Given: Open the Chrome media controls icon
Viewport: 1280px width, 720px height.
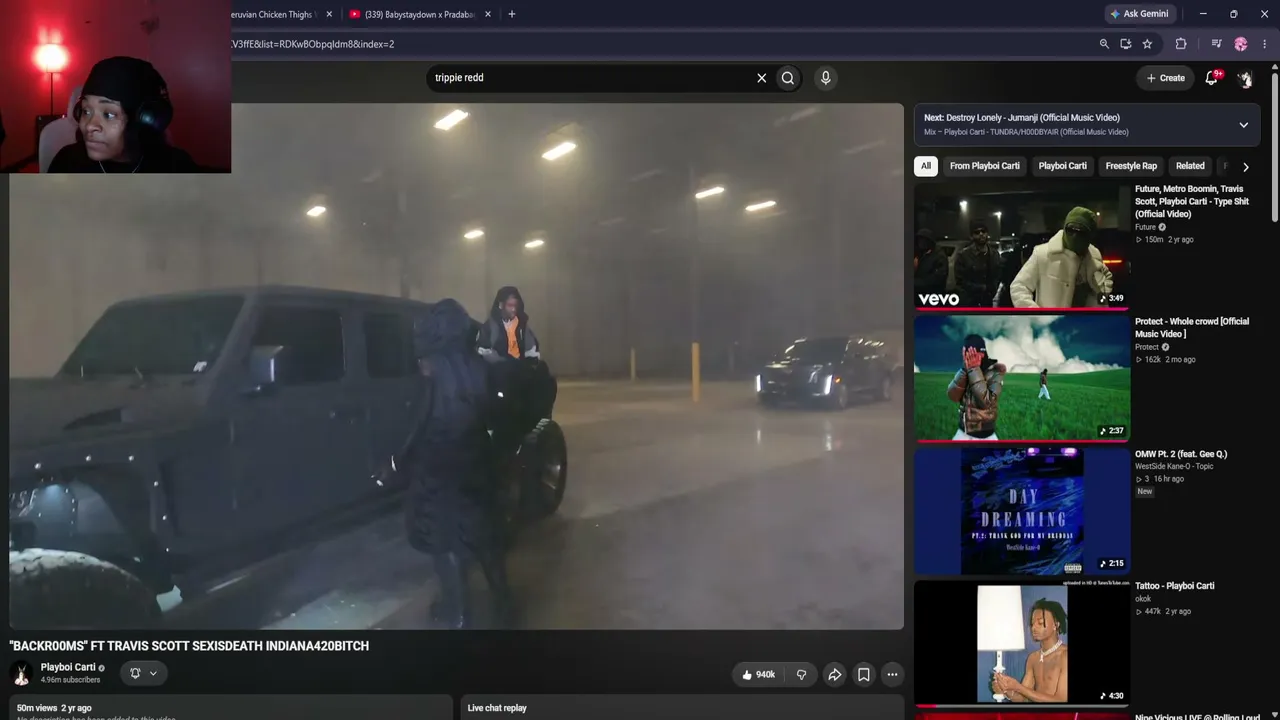Looking at the screenshot, I should (1216, 44).
